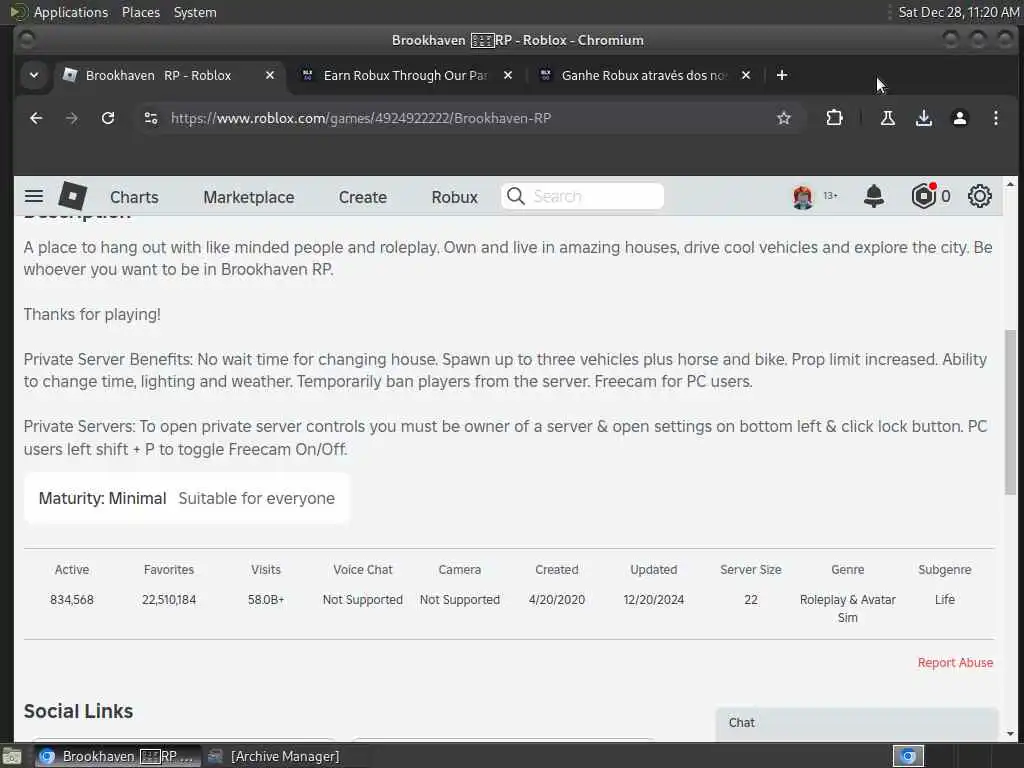The height and width of the screenshot is (768, 1024).
Task: Focus the Roblox search field
Action: coord(583,196)
